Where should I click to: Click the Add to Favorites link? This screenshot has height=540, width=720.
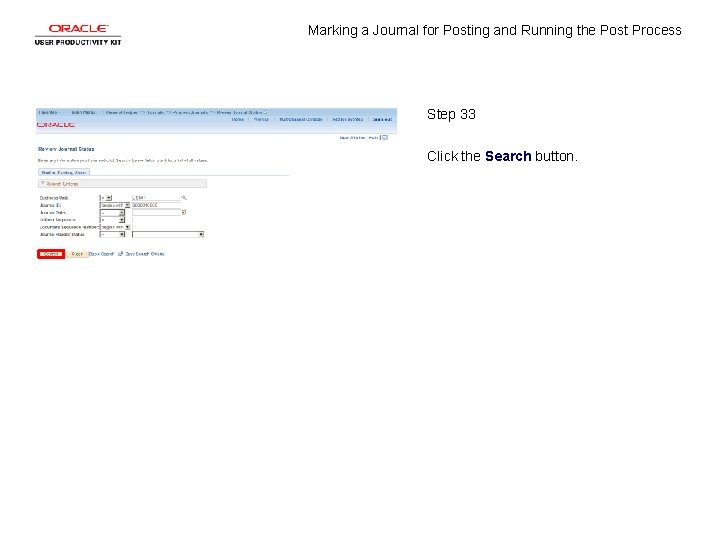point(347,119)
